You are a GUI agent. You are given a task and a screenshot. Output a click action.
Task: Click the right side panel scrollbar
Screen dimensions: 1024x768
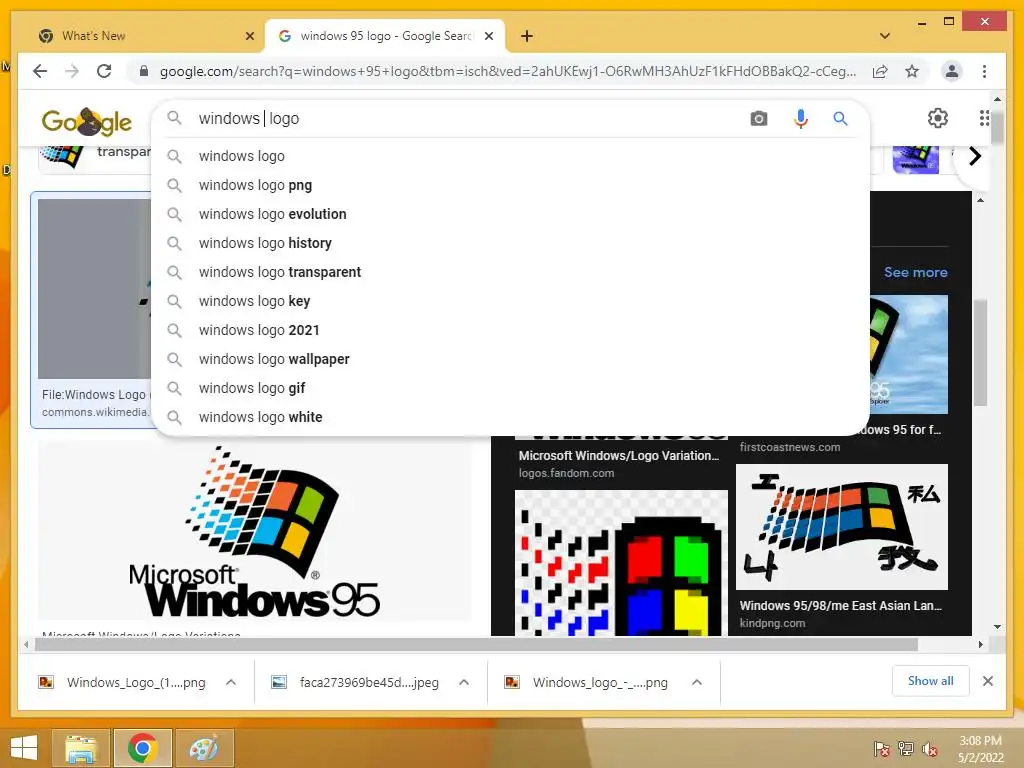[980, 353]
